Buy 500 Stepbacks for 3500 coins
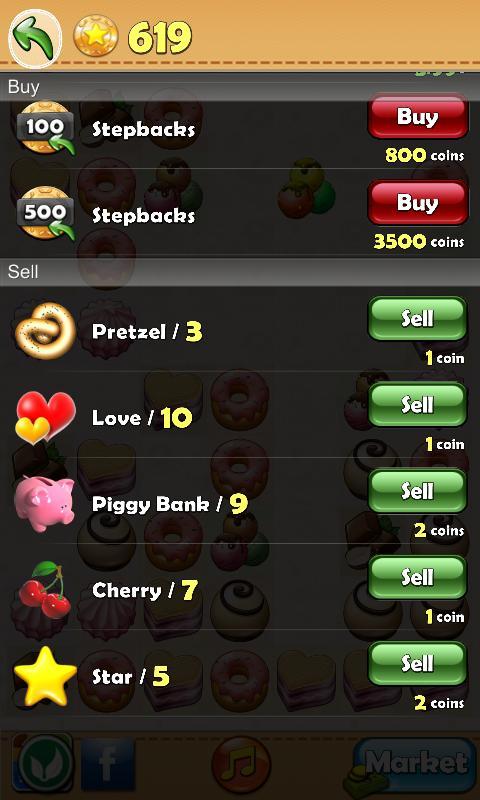480x800 pixels. pyautogui.click(x=417, y=203)
